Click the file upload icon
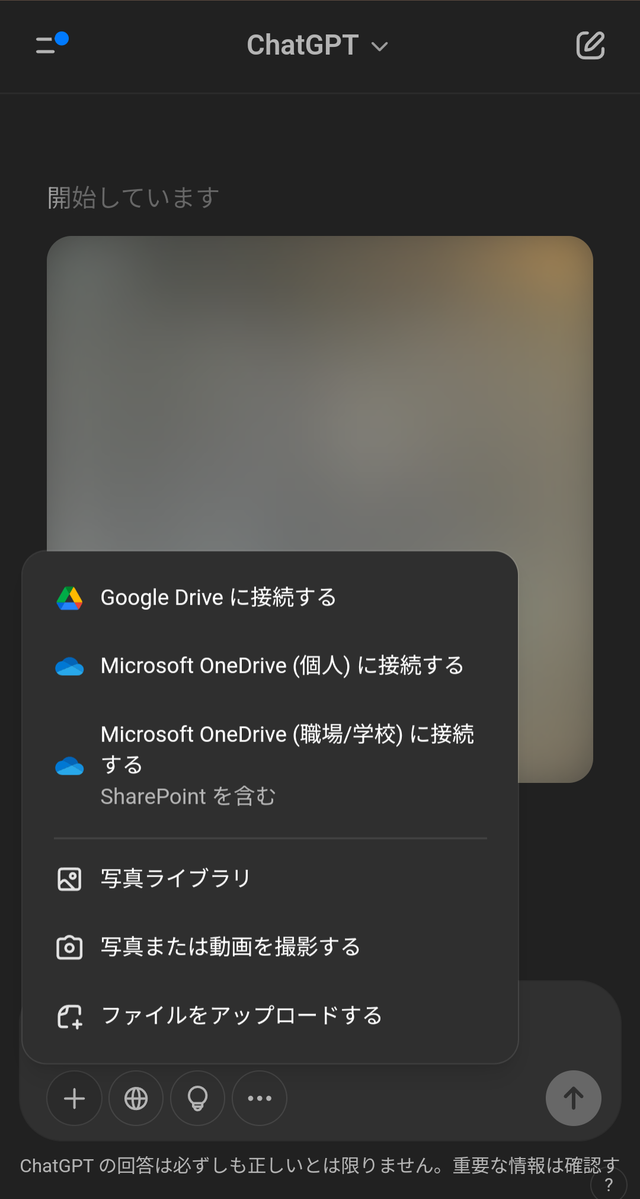Viewport: 640px width, 1199px height. [x=69, y=1017]
